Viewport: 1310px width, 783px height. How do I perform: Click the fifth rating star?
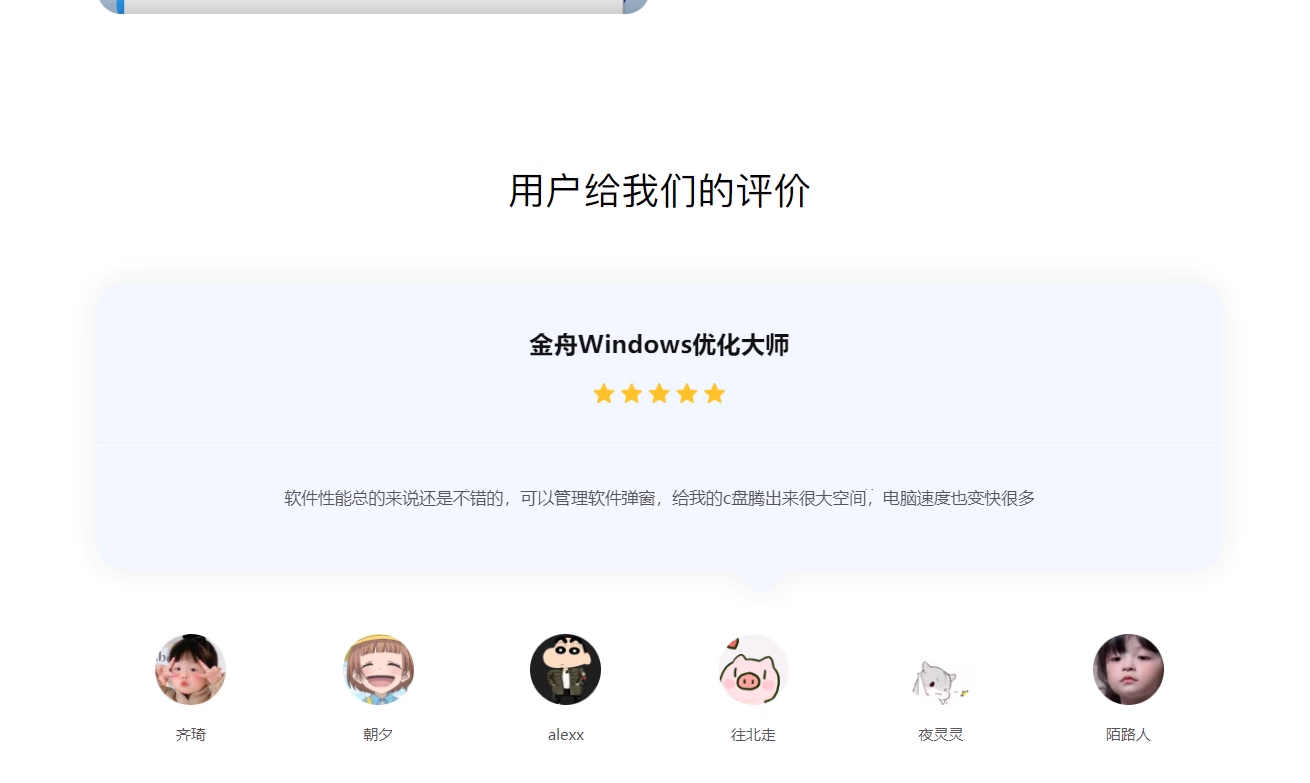pyautogui.click(x=714, y=393)
